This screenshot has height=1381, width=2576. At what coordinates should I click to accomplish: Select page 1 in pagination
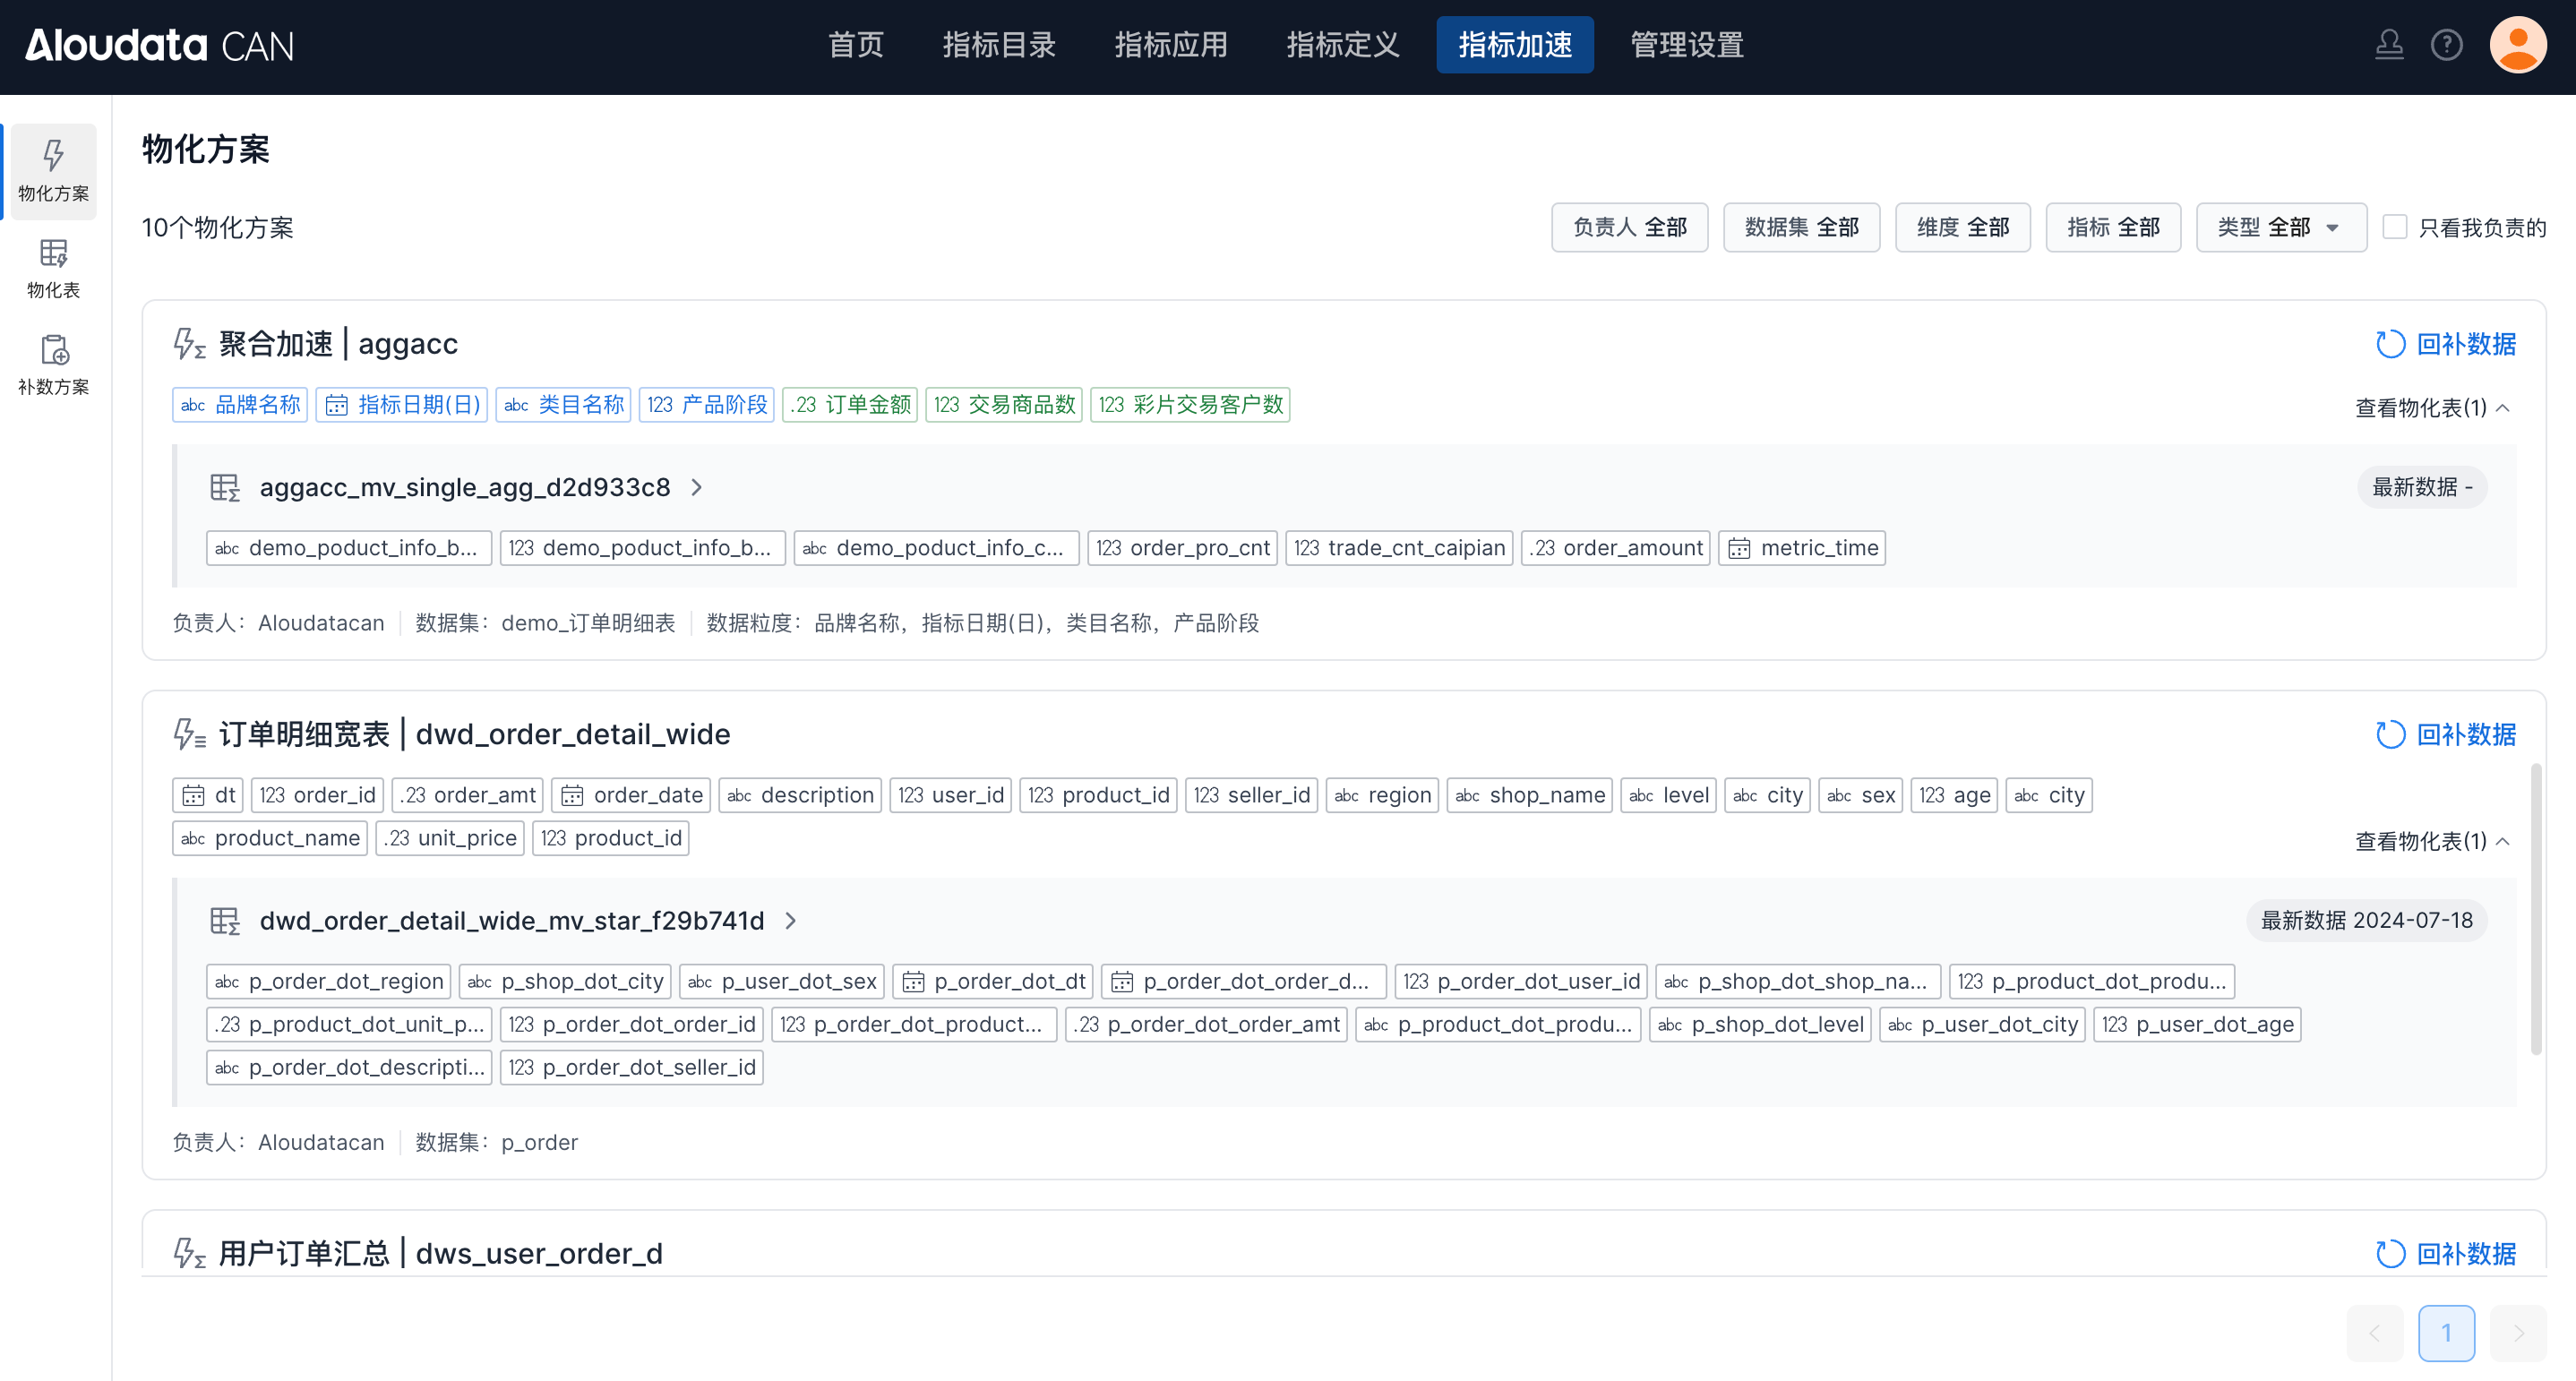click(x=2446, y=1332)
